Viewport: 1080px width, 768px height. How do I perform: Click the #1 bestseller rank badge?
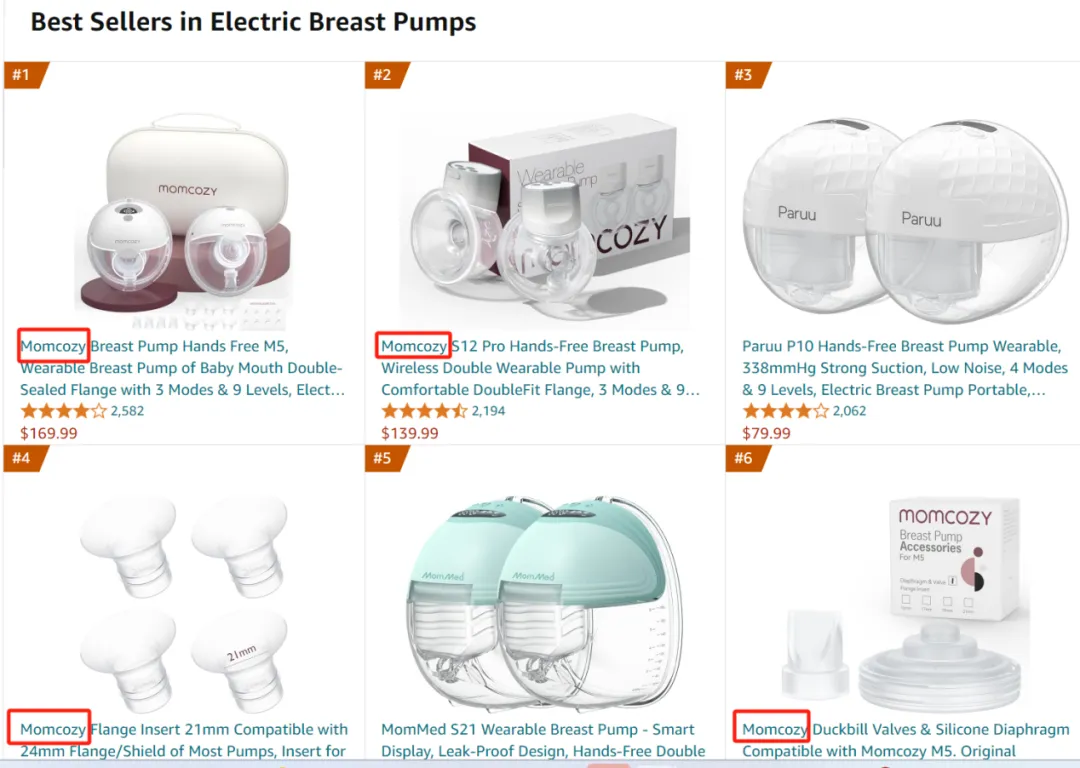pyautogui.click(x=26, y=75)
